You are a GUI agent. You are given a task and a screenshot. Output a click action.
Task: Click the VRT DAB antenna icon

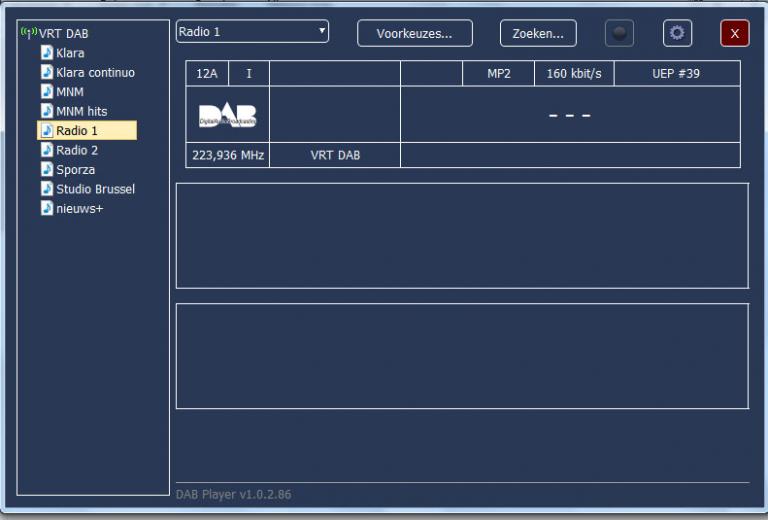(x=28, y=33)
